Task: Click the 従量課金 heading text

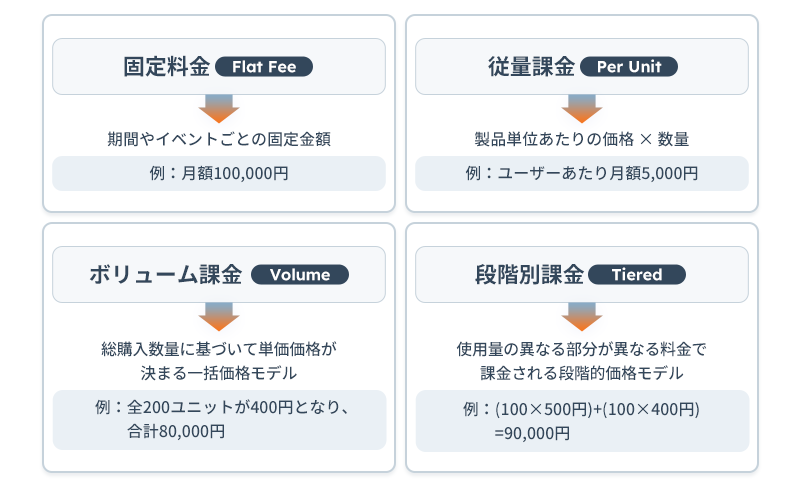Action: point(533,67)
